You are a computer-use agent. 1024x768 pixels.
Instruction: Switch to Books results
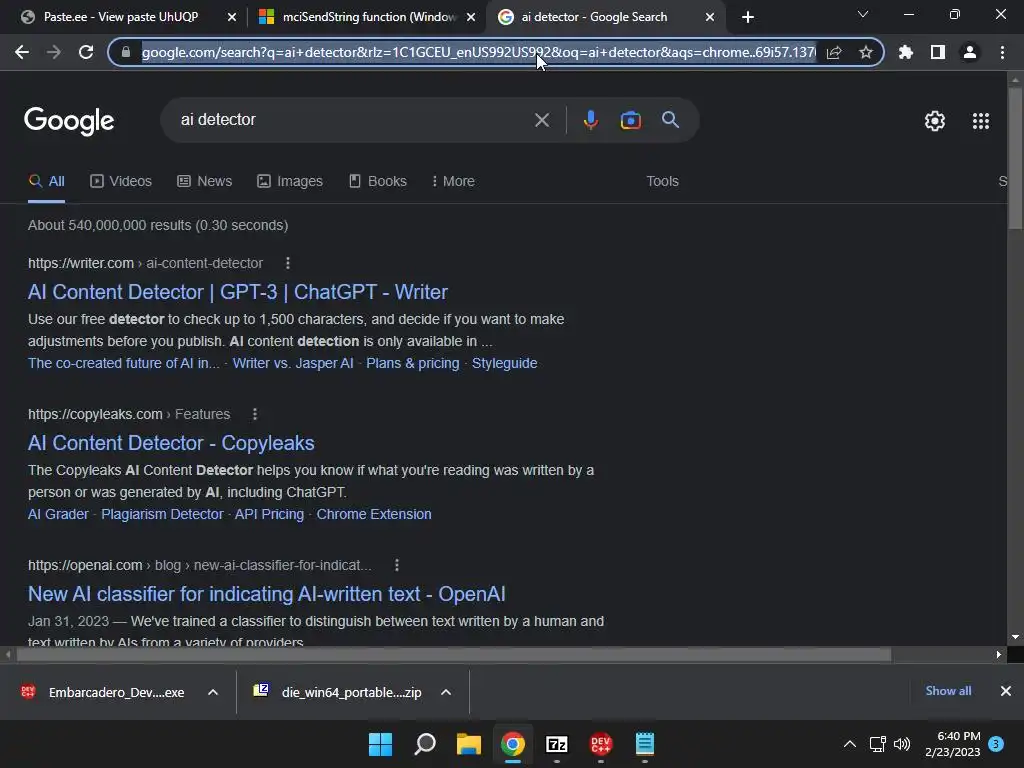click(x=377, y=182)
